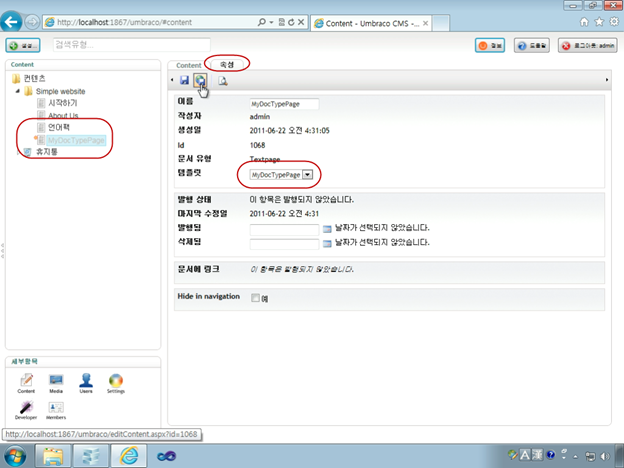Stop loading via address bar X
The image size is (624, 468).
coord(301,22)
